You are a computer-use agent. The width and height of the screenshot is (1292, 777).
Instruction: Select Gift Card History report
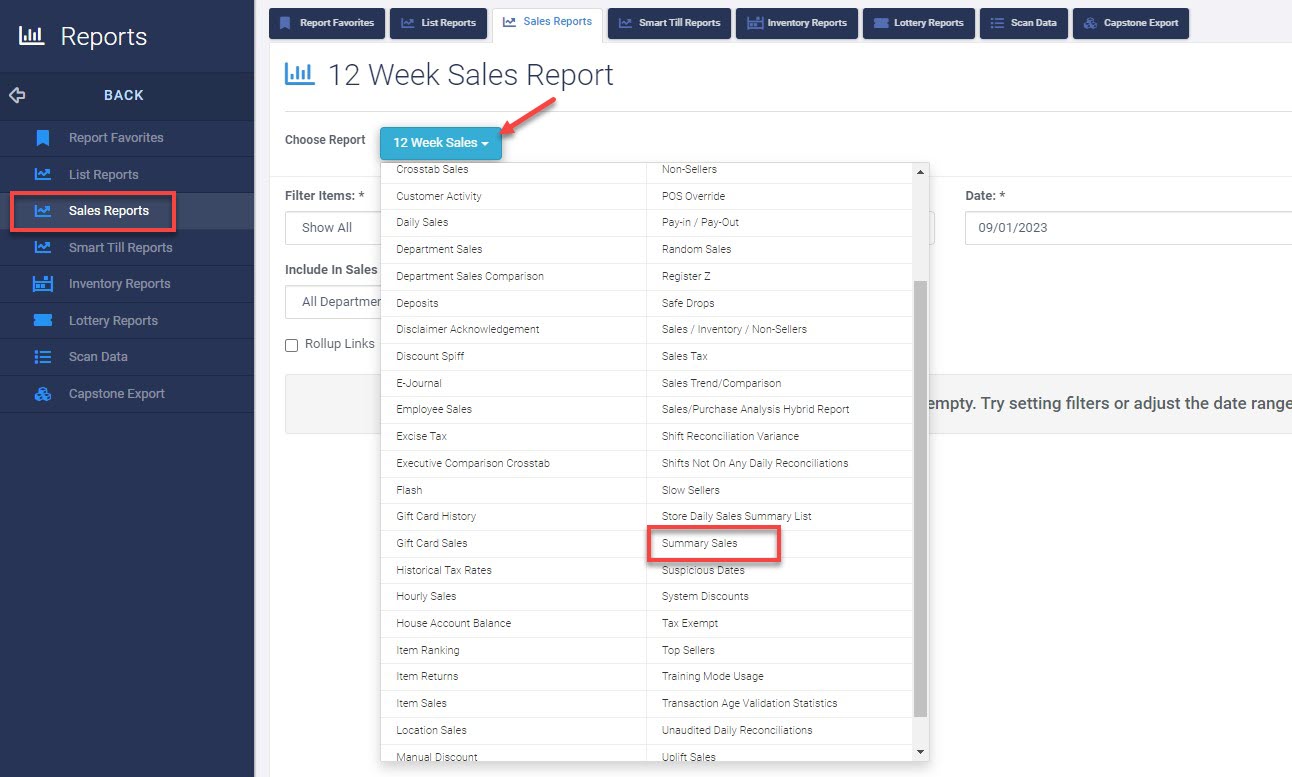click(x=436, y=516)
